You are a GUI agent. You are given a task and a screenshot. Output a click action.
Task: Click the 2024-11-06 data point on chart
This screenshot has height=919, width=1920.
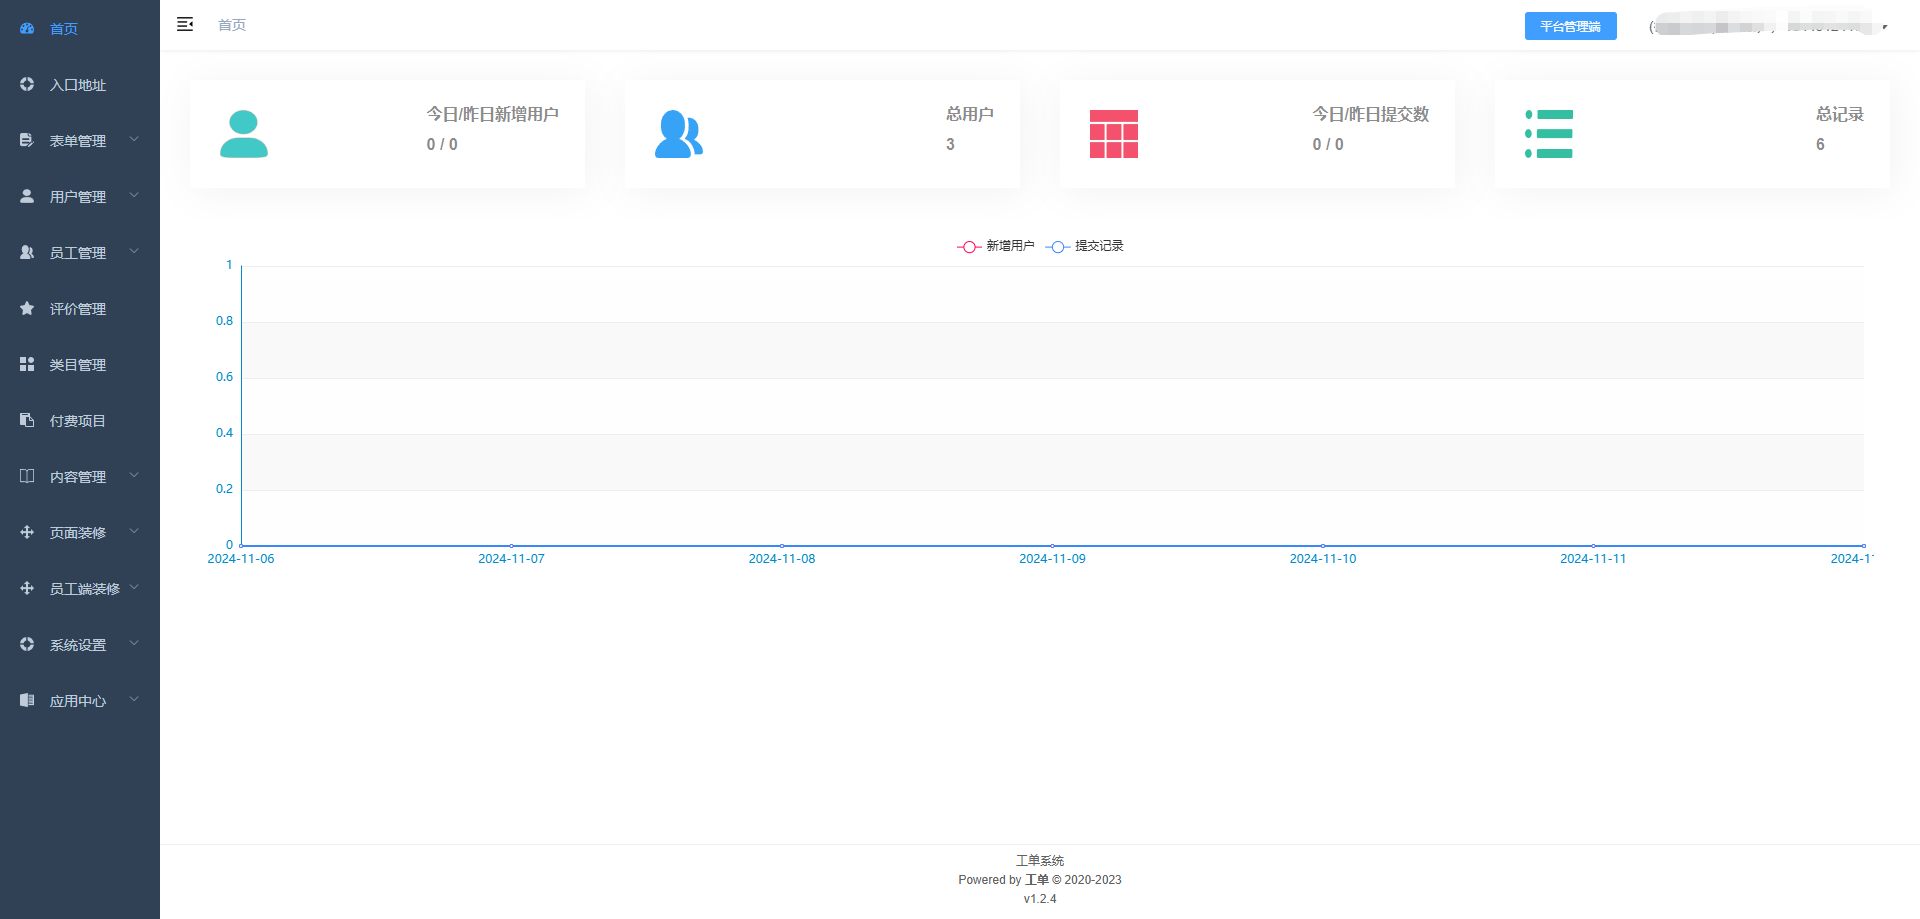(241, 546)
